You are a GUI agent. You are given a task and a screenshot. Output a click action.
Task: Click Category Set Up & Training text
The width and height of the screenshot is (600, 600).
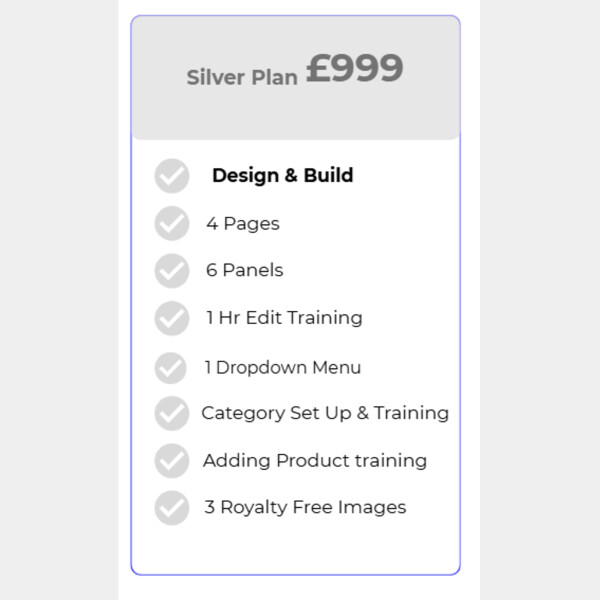click(325, 413)
